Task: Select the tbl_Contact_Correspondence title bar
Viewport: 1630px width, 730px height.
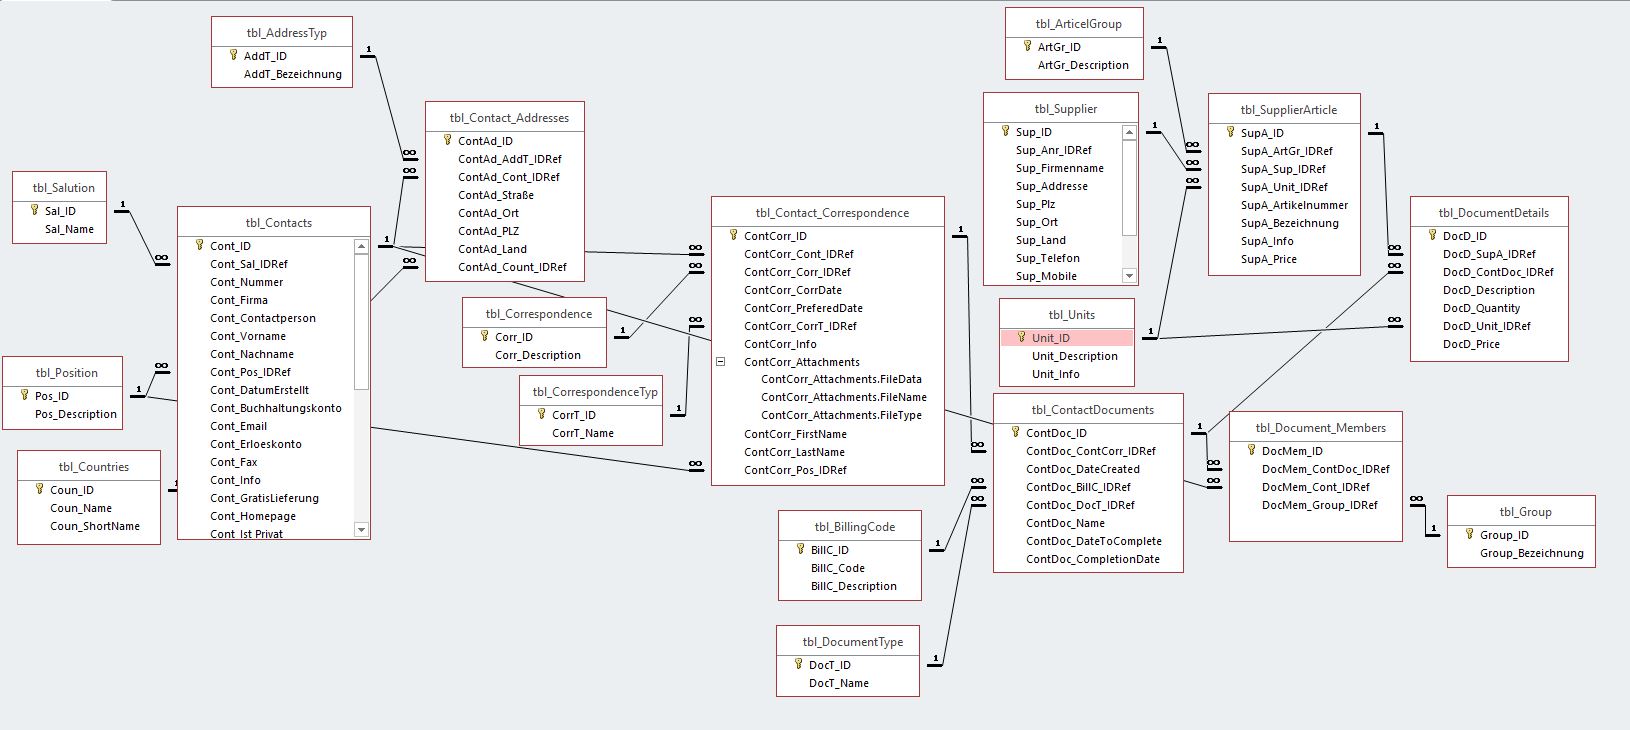Action: pos(828,212)
